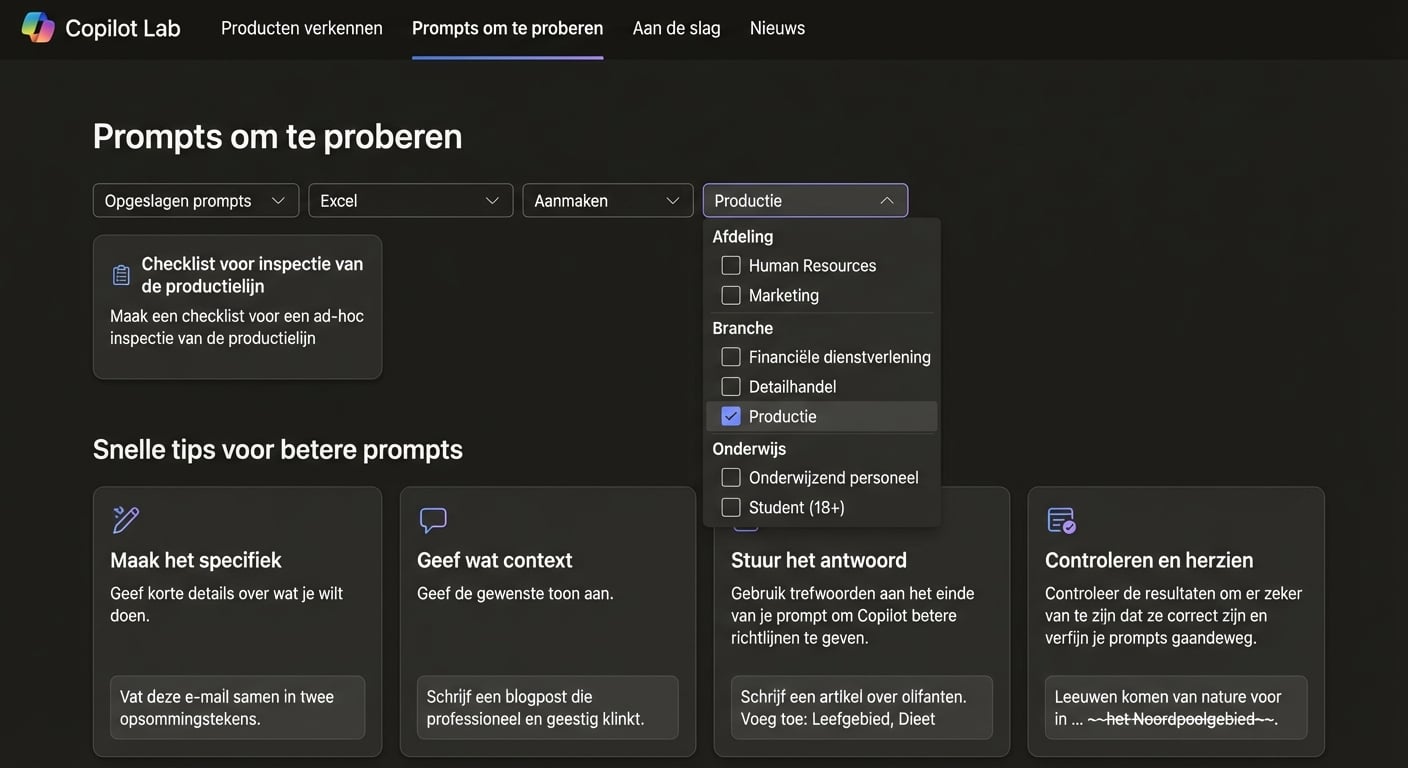Check the Marketing filter
Image resolution: width=1408 pixels, height=768 pixels.
coord(730,294)
